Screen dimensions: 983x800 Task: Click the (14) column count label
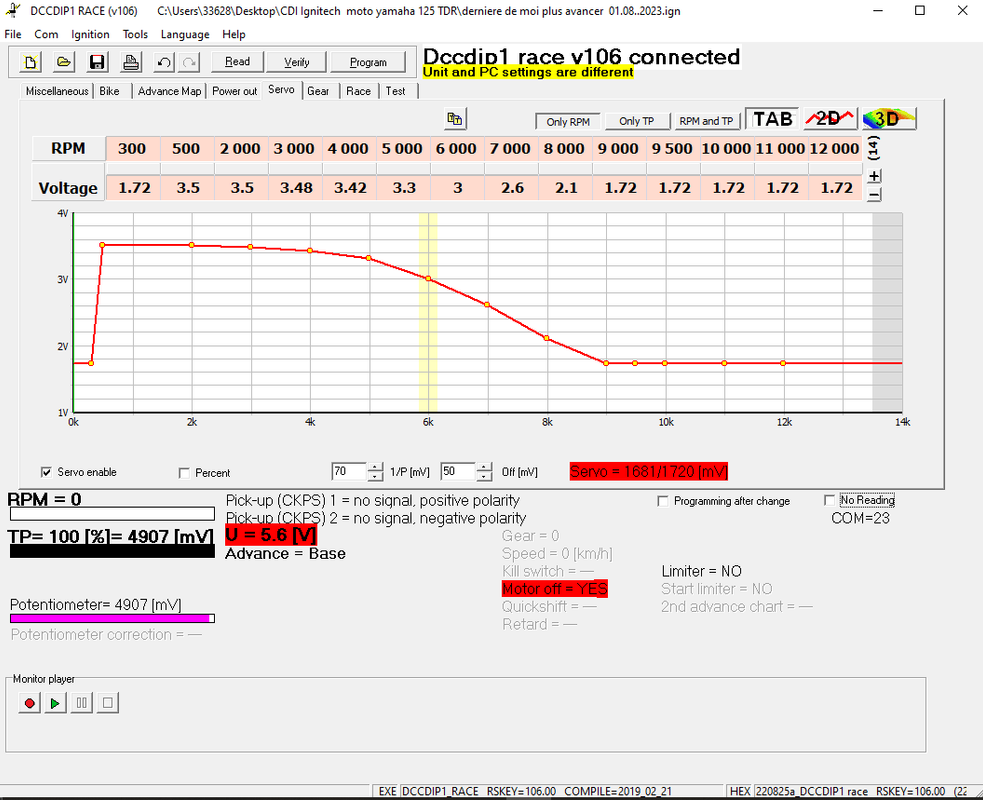pos(874,149)
